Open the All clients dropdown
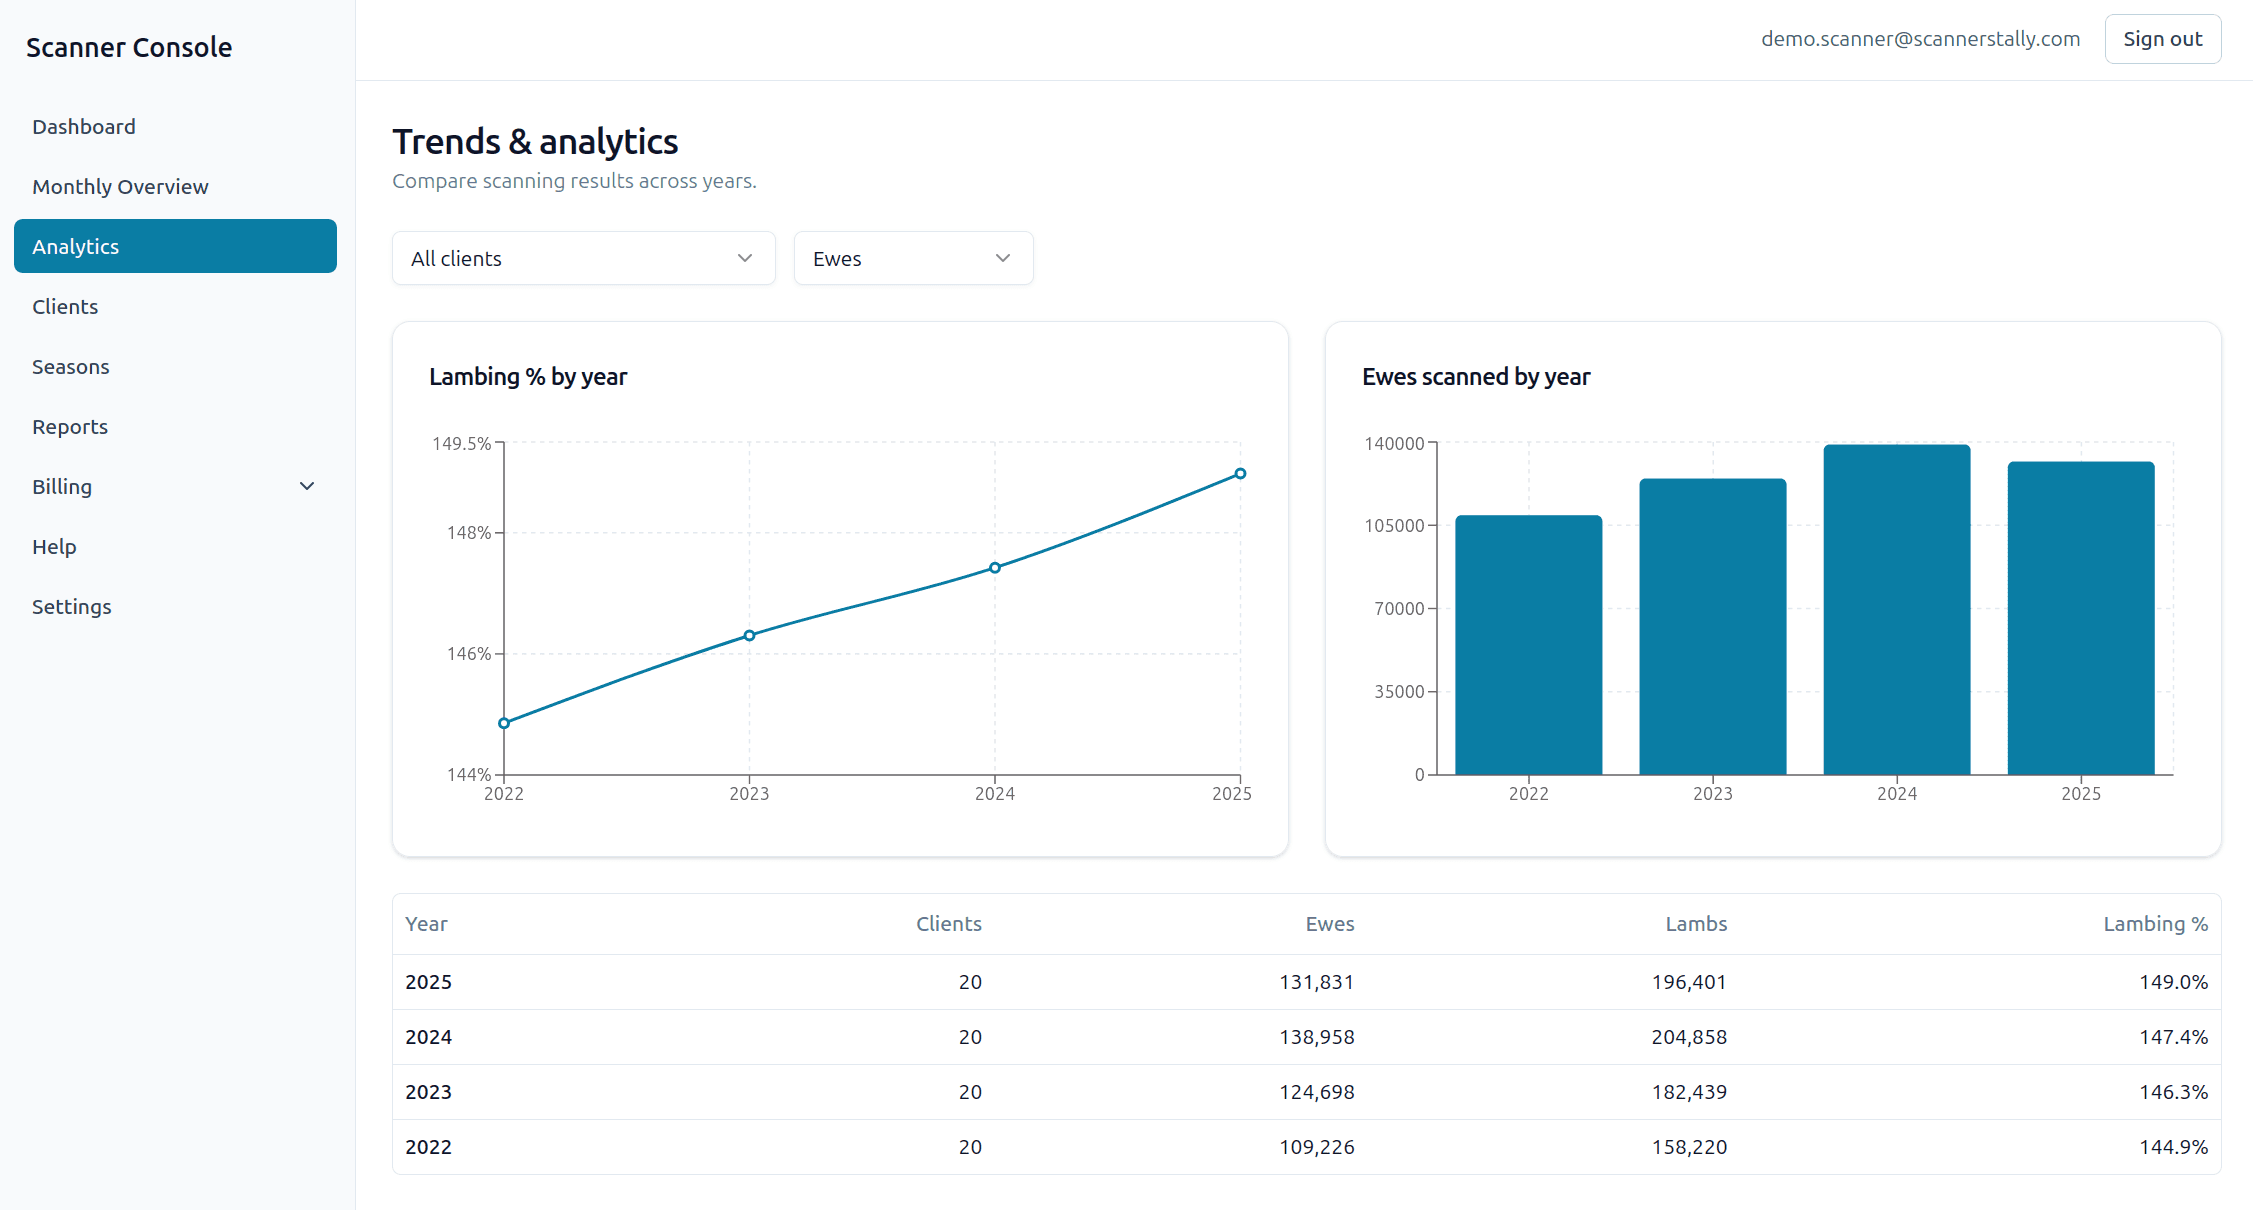The height and width of the screenshot is (1210, 2253). click(584, 258)
